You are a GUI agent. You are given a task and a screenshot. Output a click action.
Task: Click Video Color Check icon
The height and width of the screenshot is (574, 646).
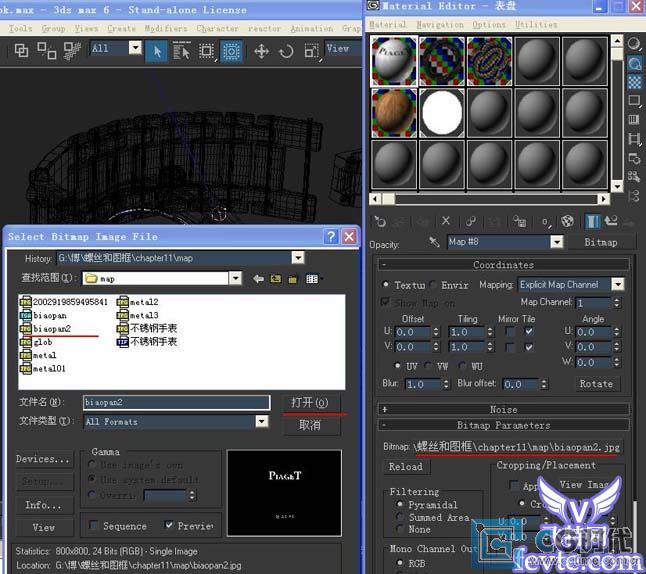634,120
